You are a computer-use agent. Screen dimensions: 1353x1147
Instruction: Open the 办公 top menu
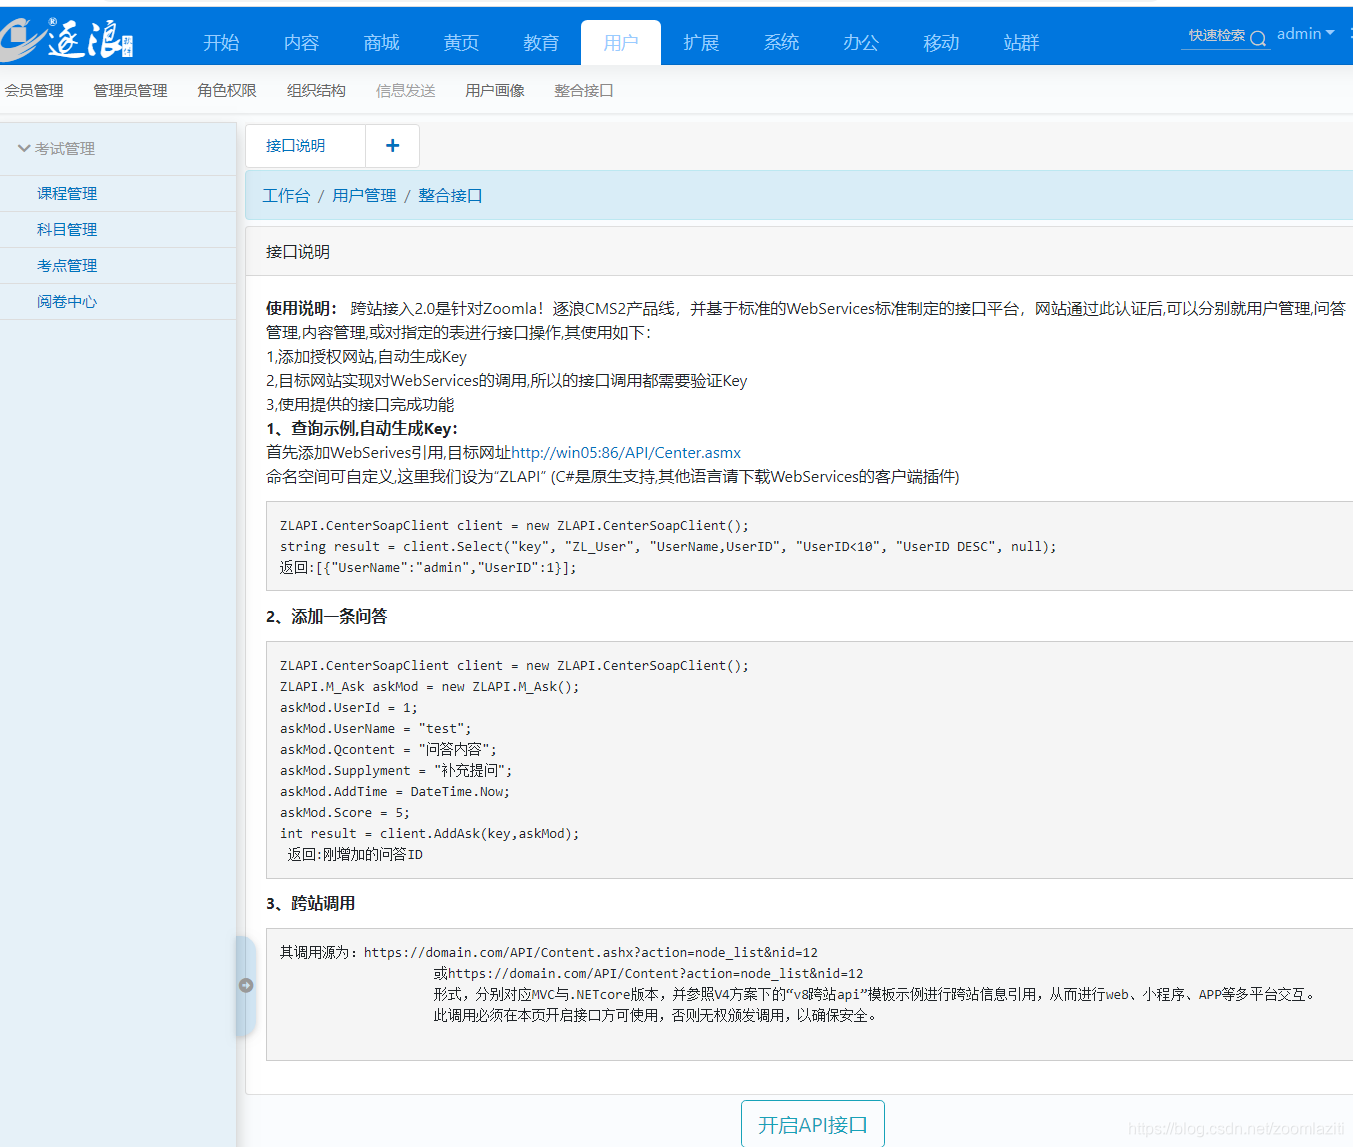pos(861,43)
